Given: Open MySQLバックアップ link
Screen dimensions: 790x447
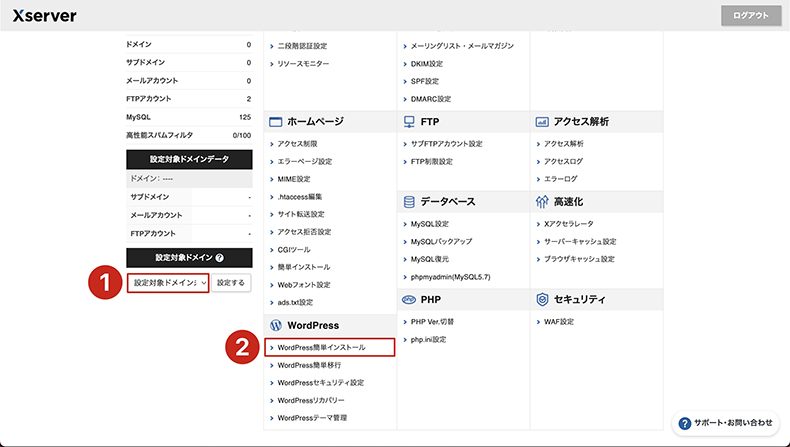Looking at the screenshot, I should (x=441, y=241).
